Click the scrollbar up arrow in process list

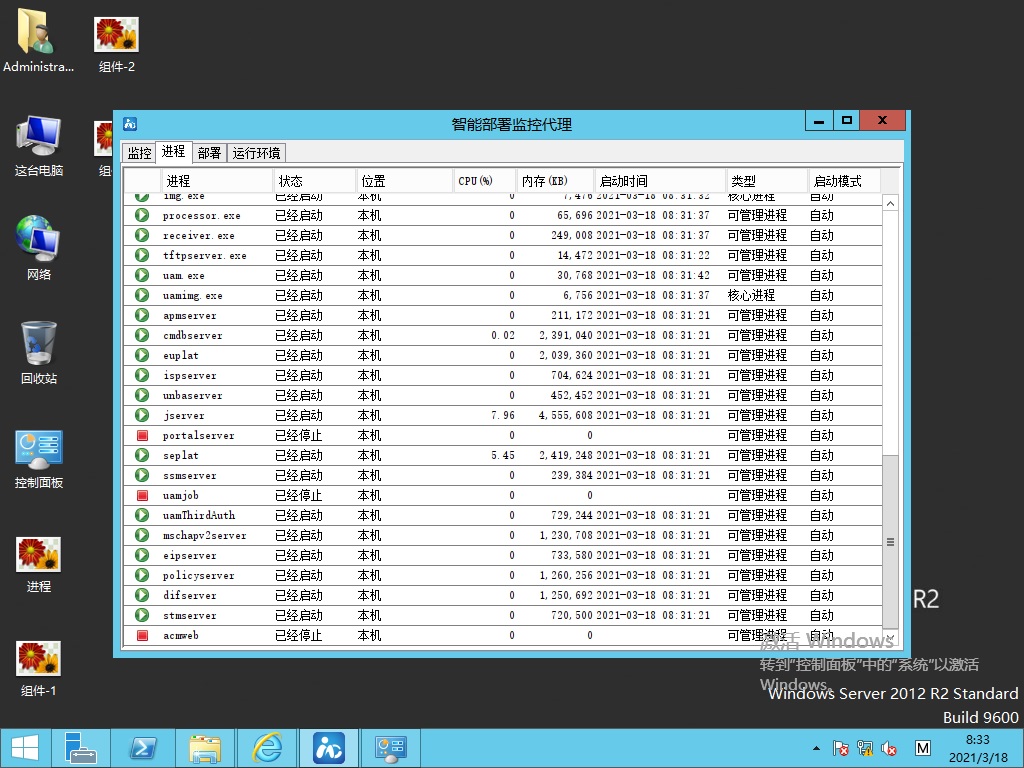point(890,203)
